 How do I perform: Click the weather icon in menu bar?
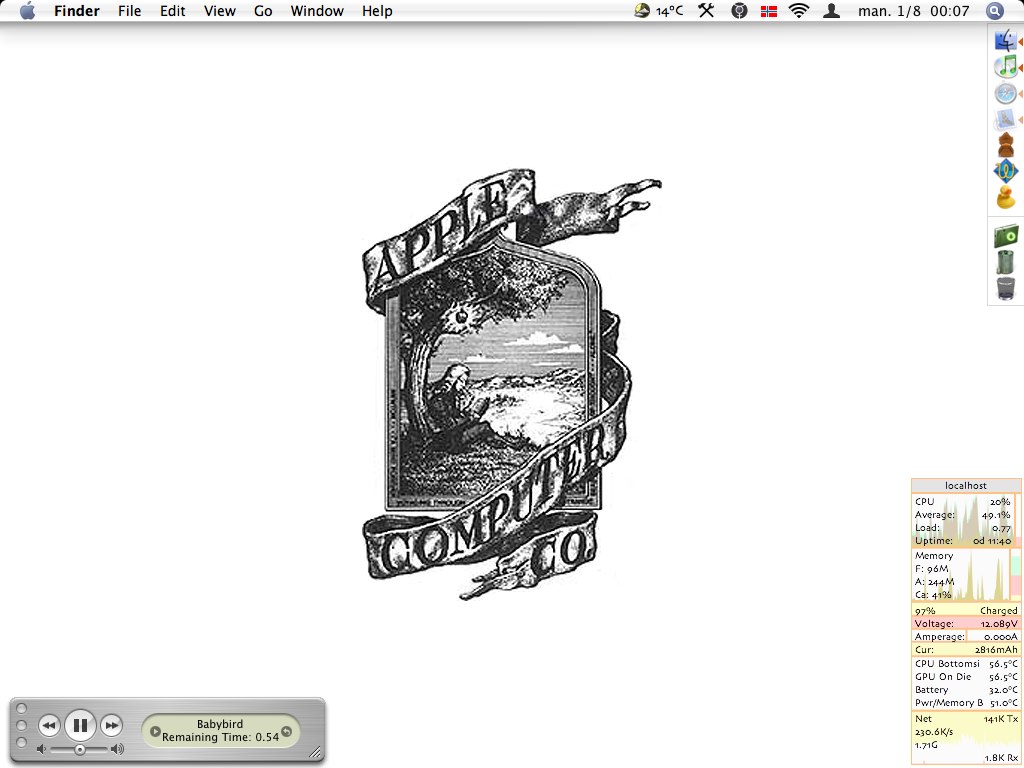click(642, 10)
